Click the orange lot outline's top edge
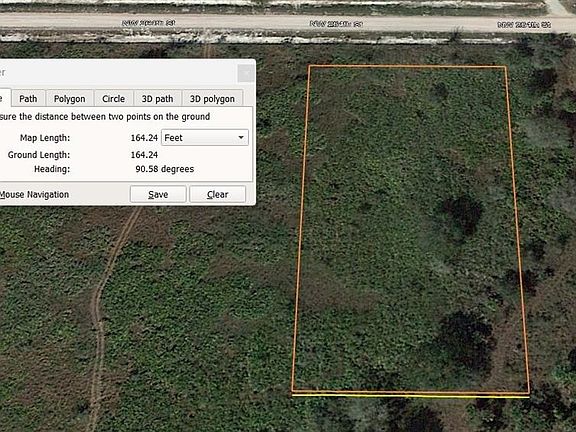The image size is (576, 432). (408, 66)
